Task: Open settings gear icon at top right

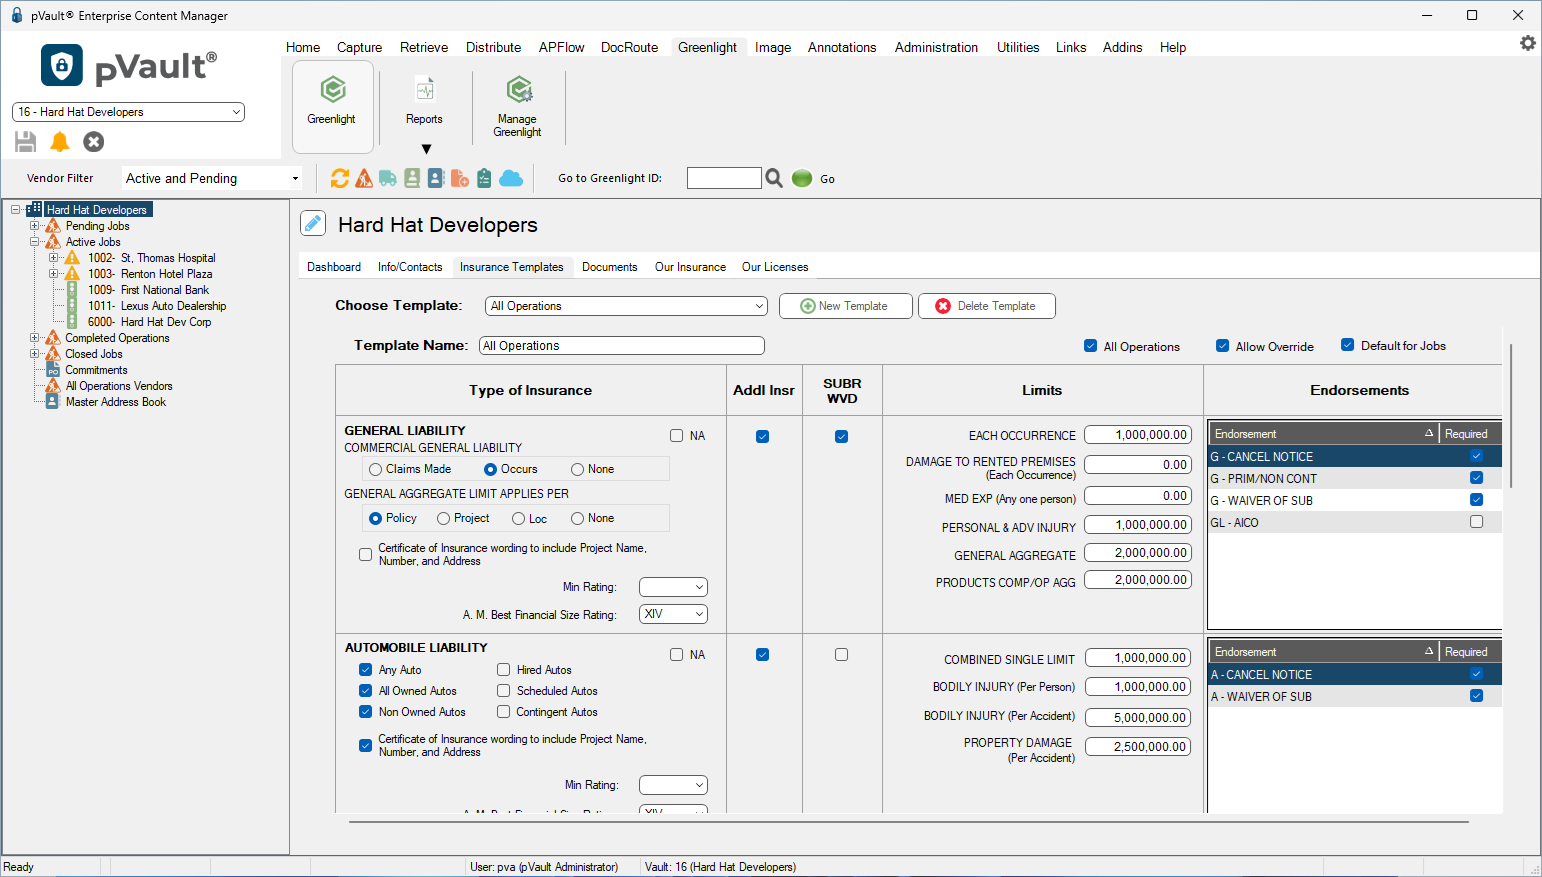Action: [x=1528, y=43]
